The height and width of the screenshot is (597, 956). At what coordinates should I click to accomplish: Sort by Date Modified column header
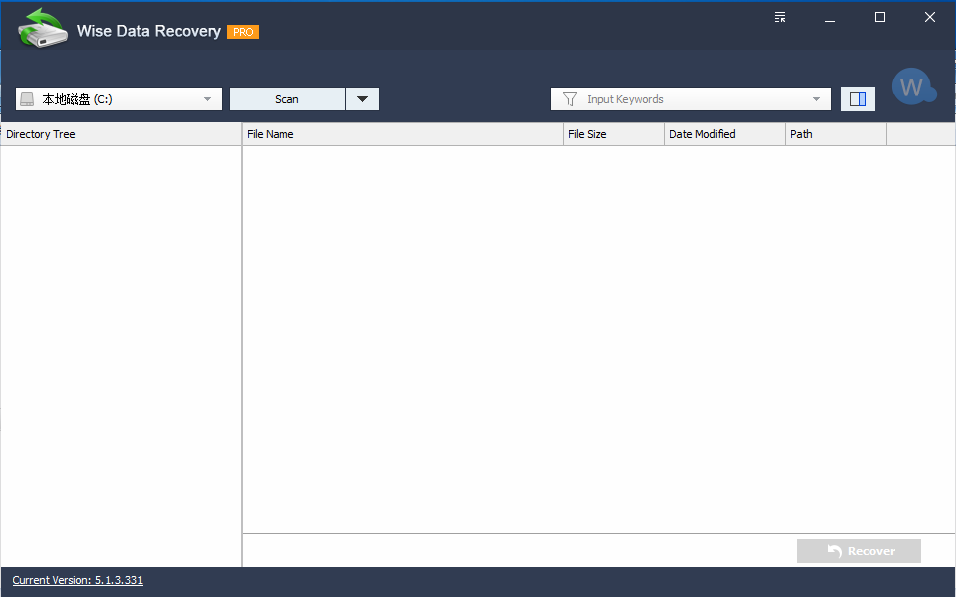coord(725,134)
